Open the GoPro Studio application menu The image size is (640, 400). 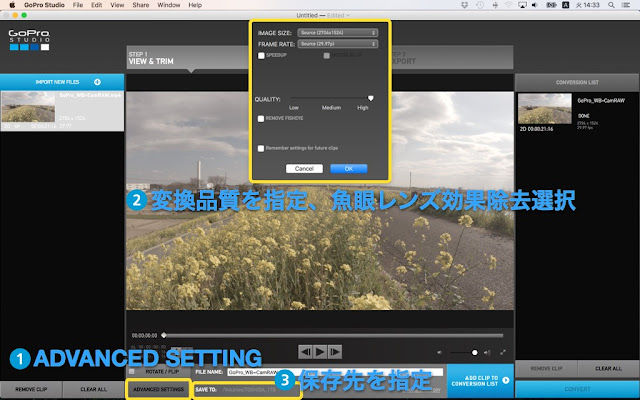tap(44, 5)
